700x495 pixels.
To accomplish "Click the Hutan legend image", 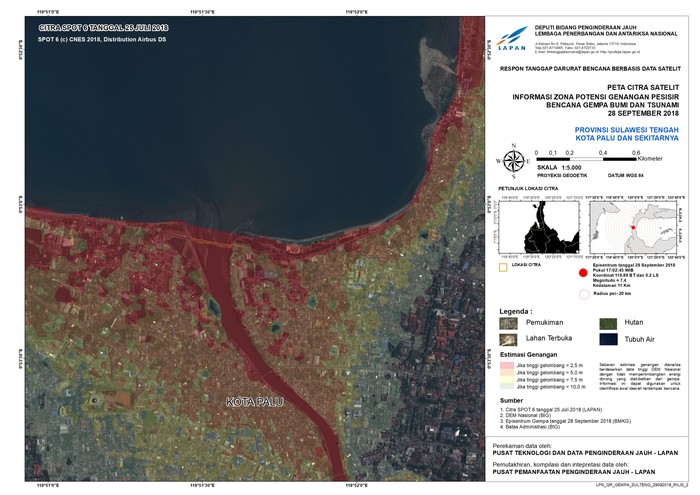I will coord(611,323).
